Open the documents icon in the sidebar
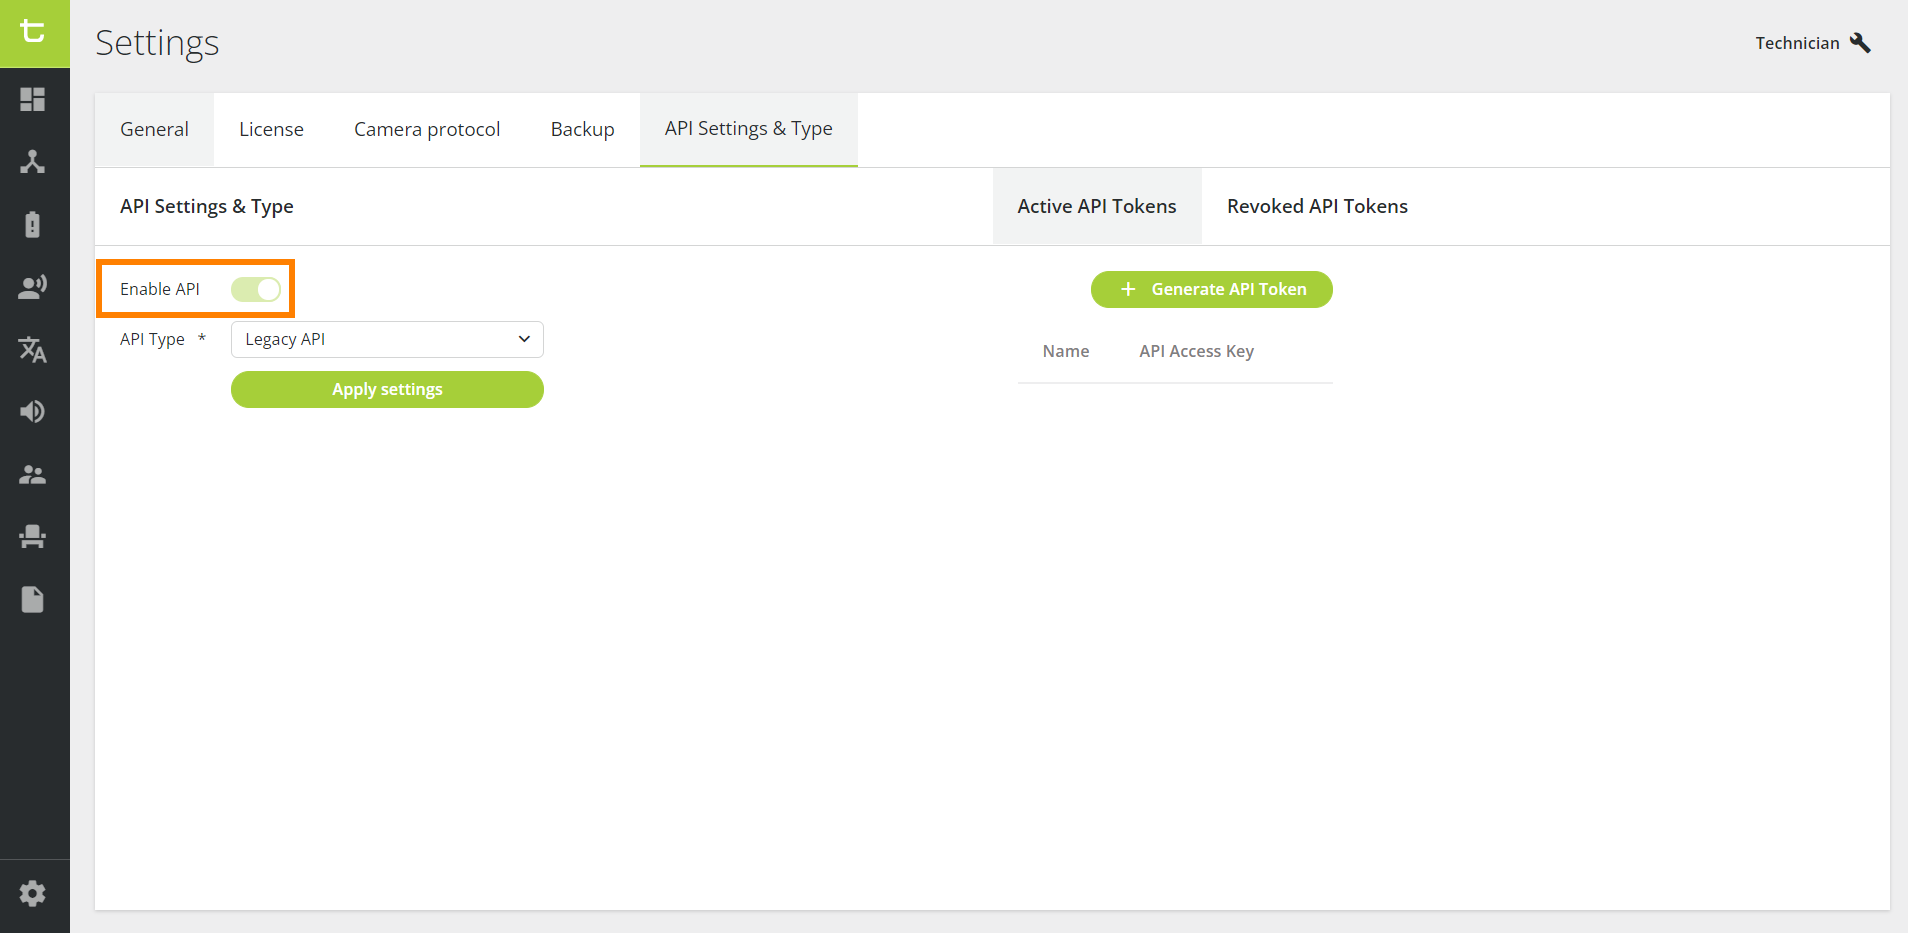Image resolution: width=1908 pixels, height=933 pixels. [x=33, y=599]
